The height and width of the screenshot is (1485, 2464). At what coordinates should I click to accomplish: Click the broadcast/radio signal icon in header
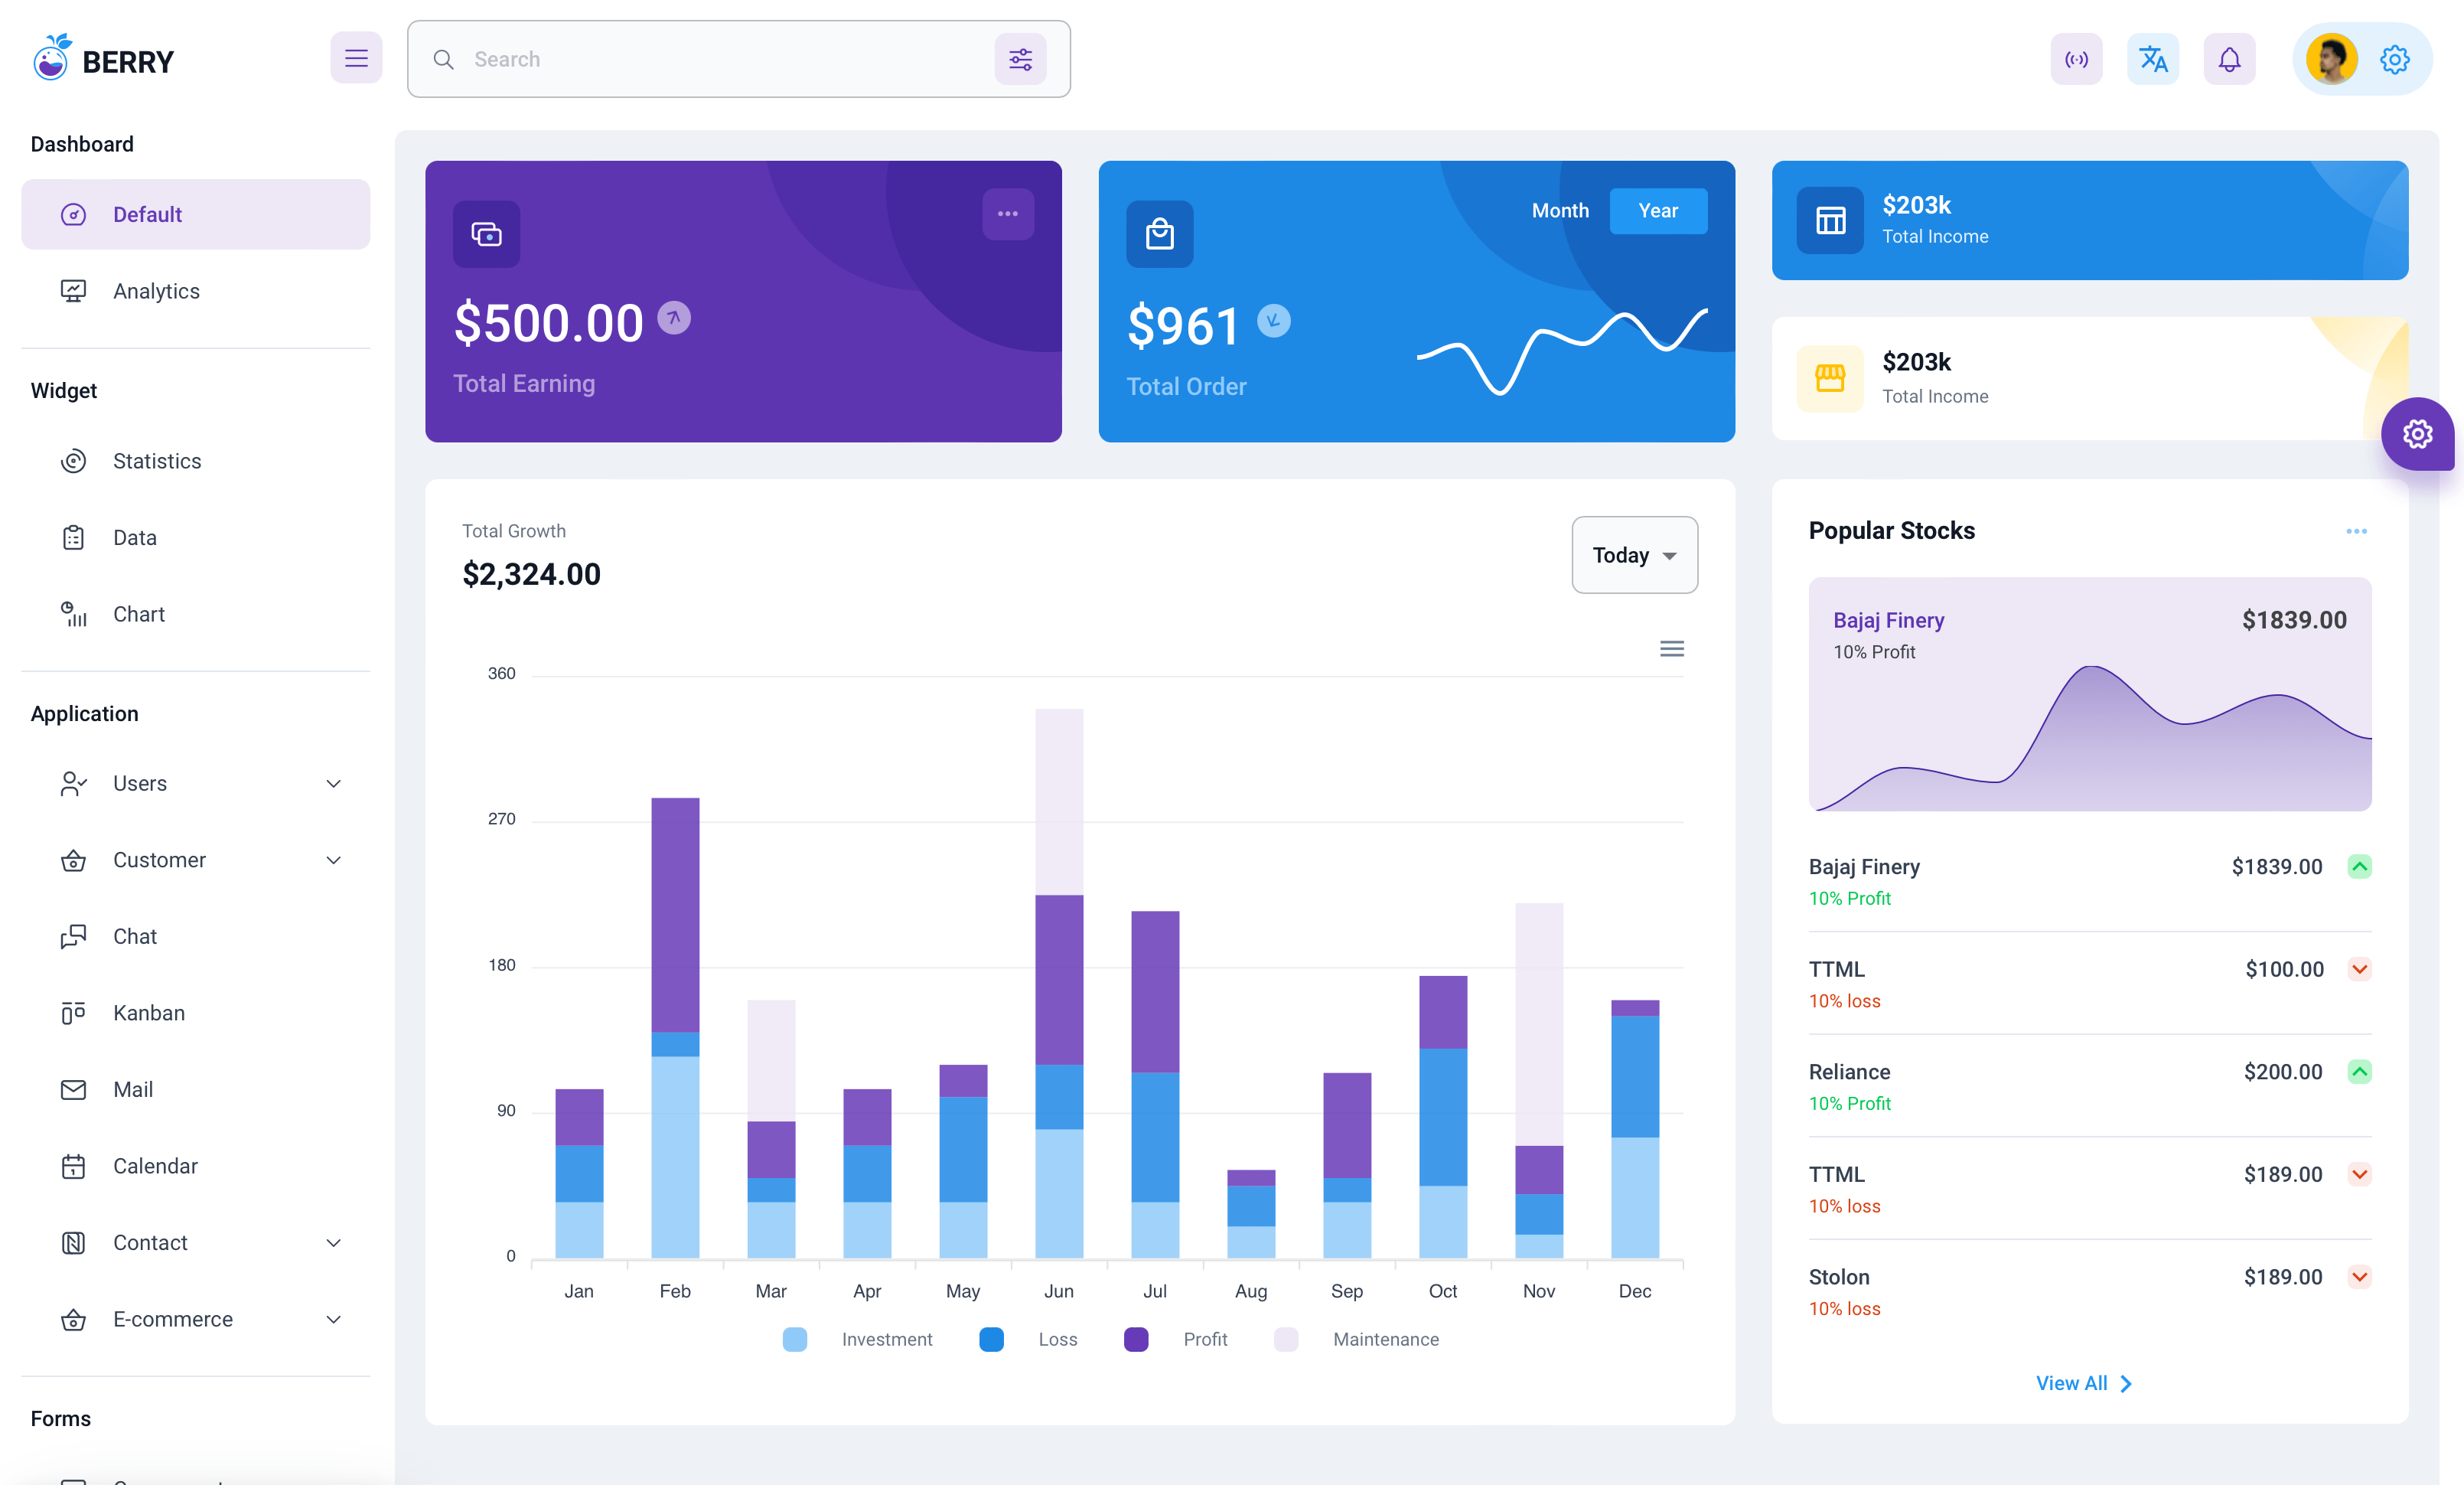tap(2075, 58)
